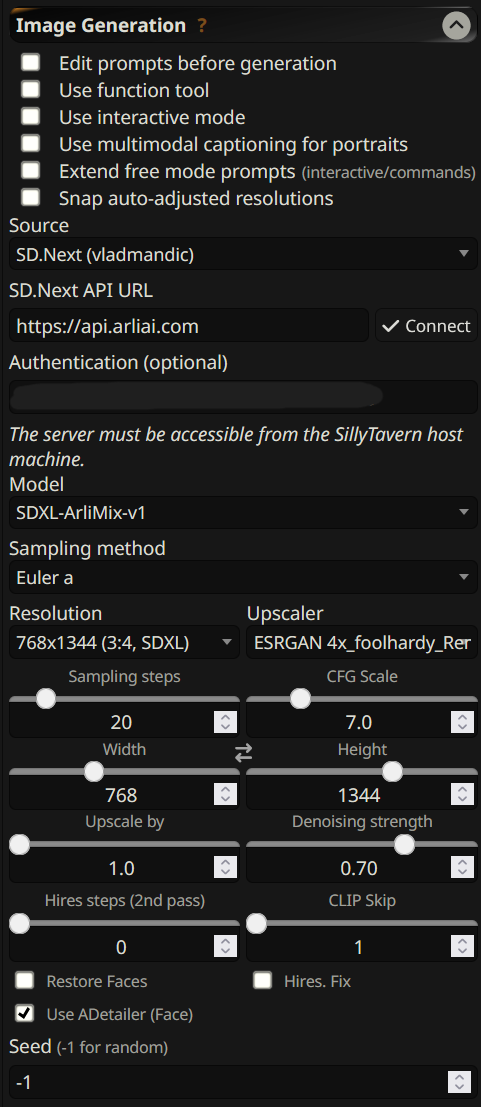Click the Sampling steps stepper arrows
This screenshot has width=481, height=1107.
click(225, 722)
